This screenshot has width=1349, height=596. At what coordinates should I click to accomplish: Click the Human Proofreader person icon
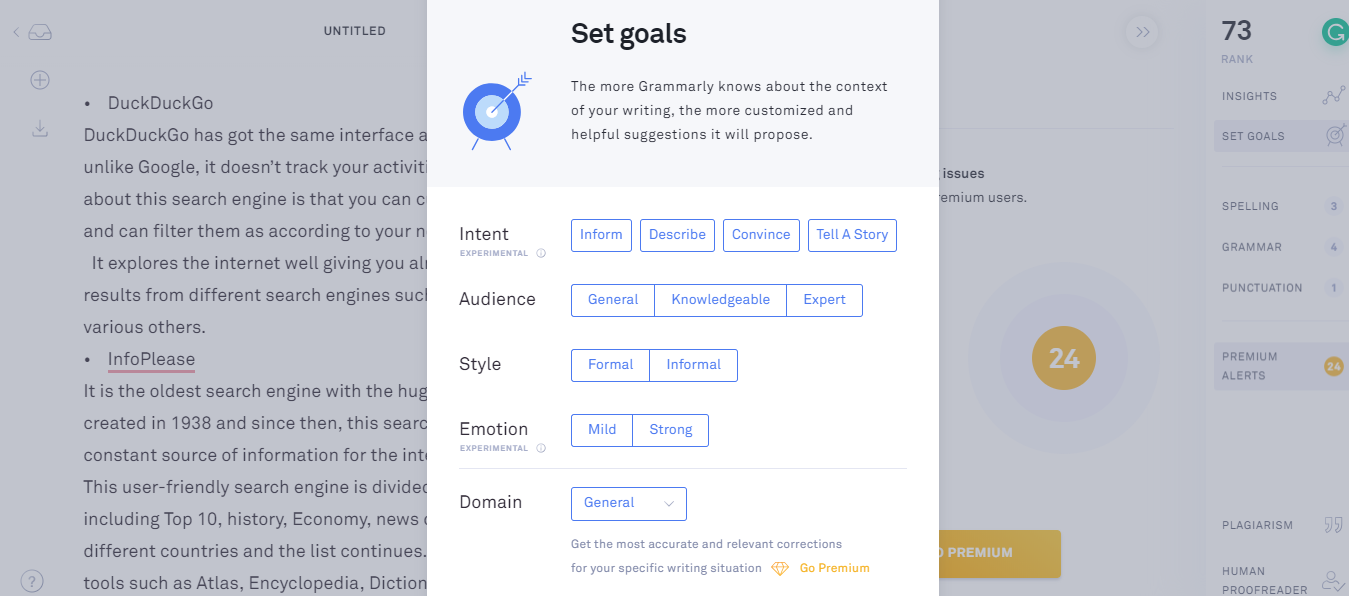click(1333, 580)
